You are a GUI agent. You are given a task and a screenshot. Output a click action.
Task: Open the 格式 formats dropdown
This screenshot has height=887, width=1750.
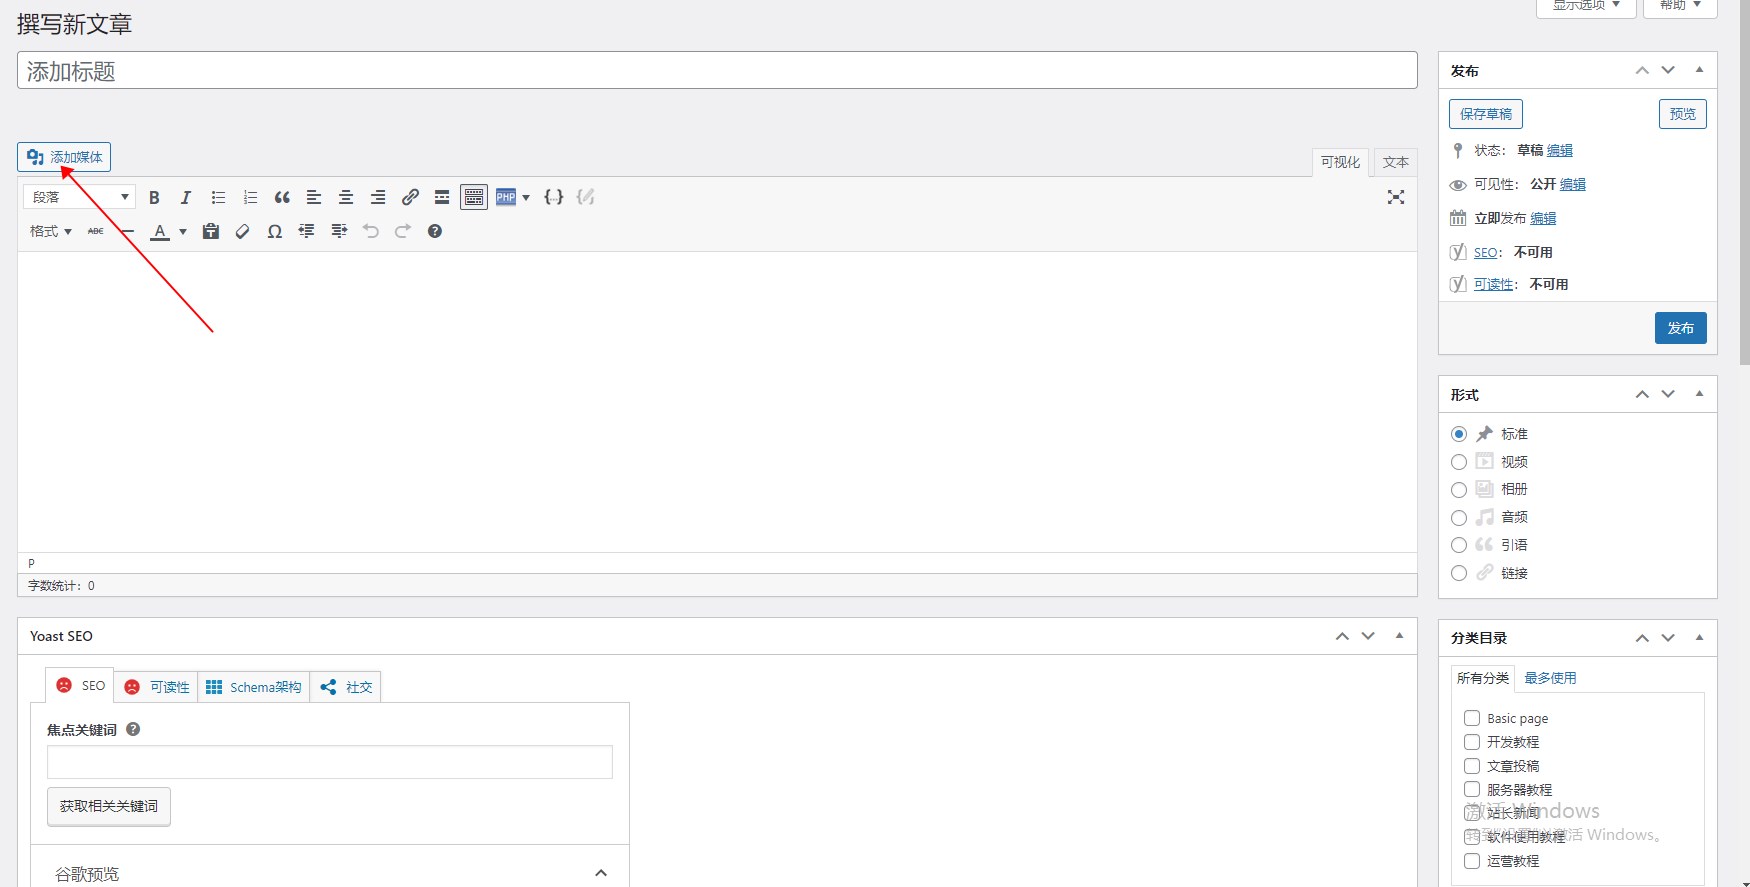50,231
